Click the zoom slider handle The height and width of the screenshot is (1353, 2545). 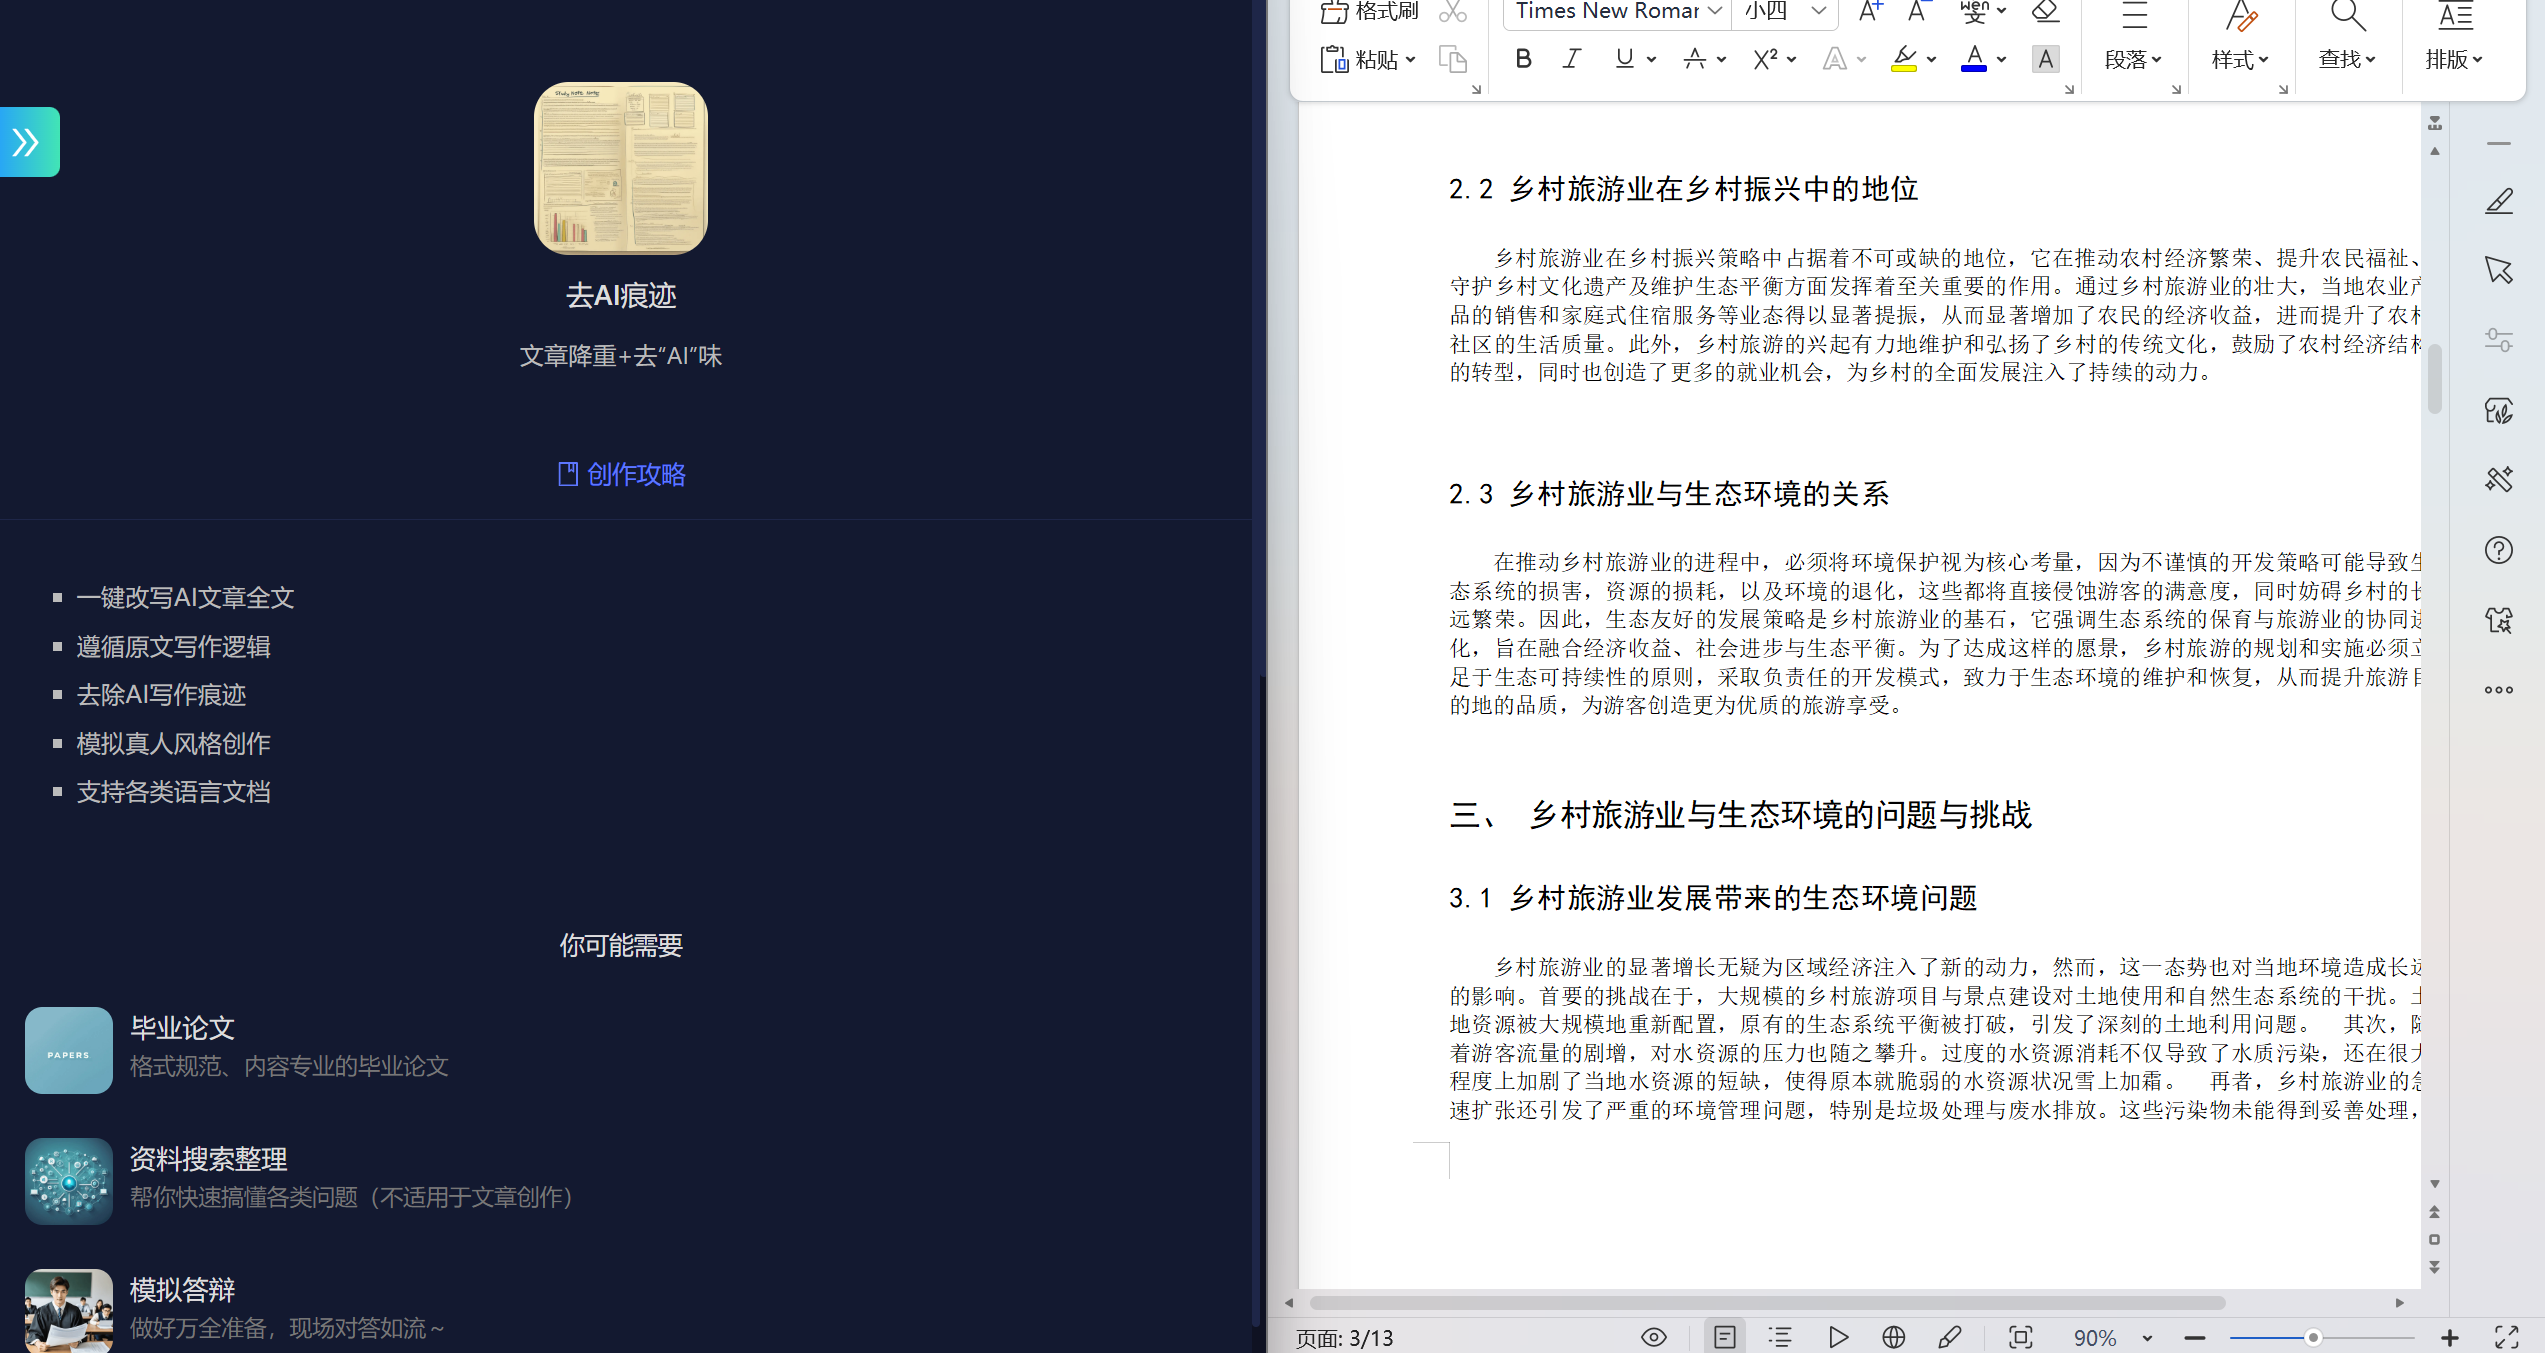tap(2313, 1338)
